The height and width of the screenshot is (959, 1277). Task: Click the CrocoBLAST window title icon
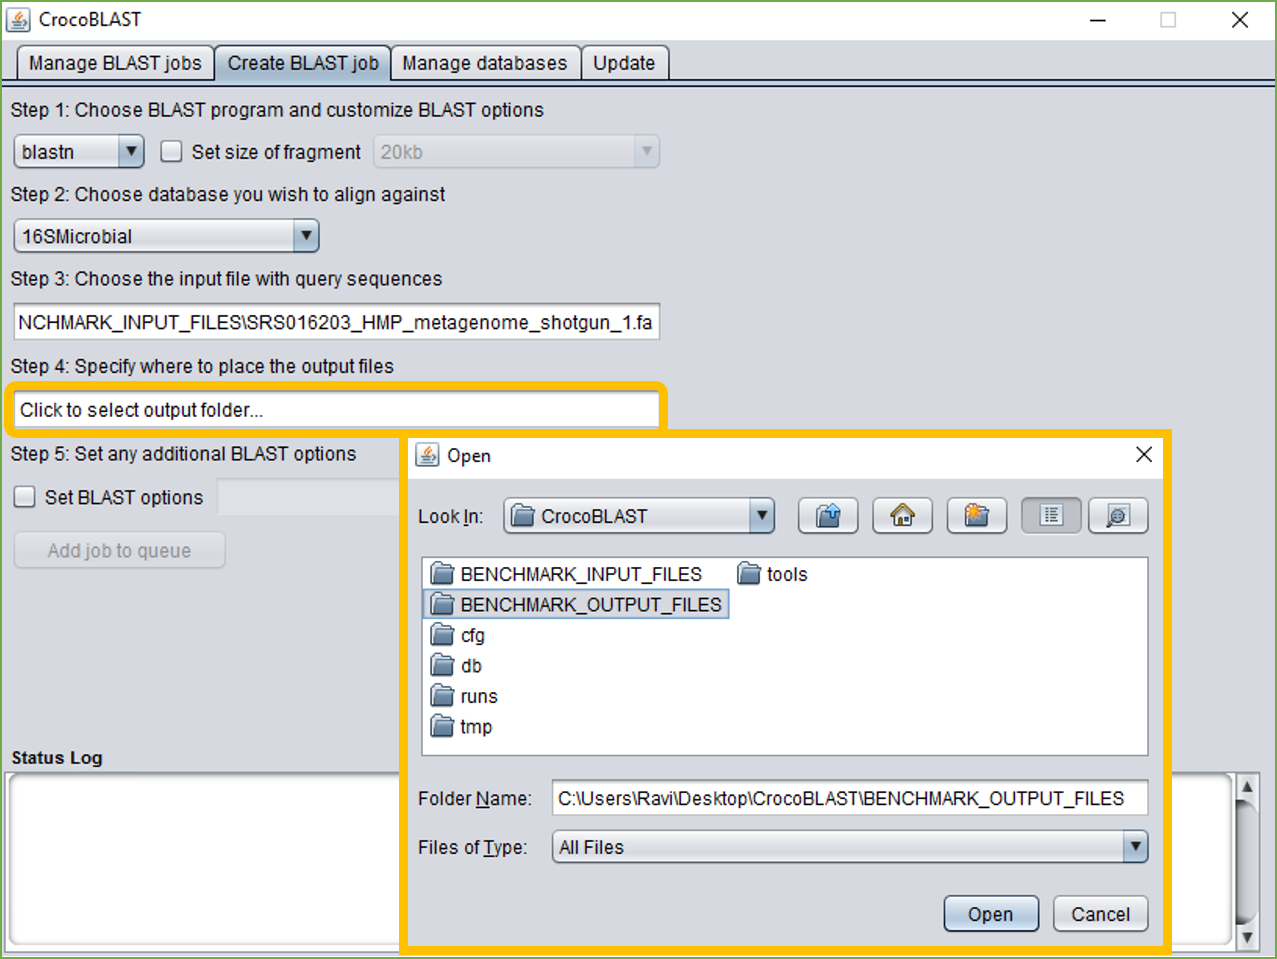pos(18,19)
